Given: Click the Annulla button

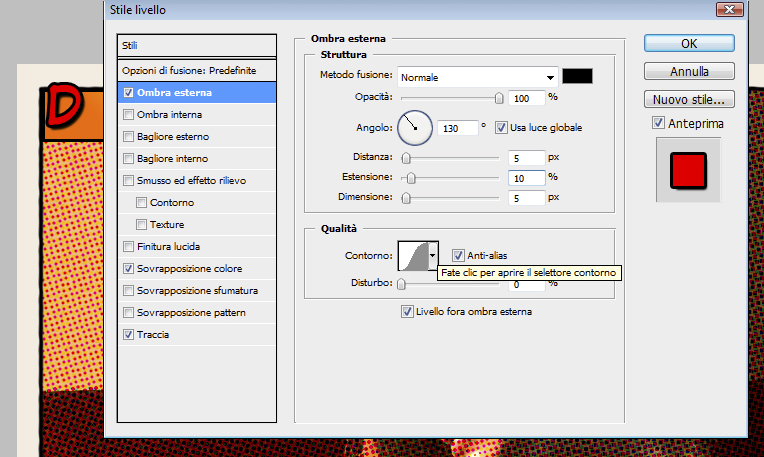Looking at the screenshot, I should 690,71.
